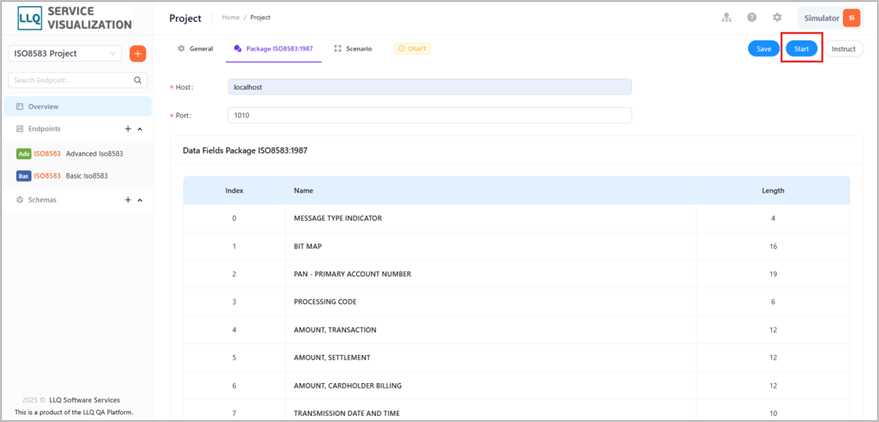
Task: Open Basic Iso8583 endpoint
Action: click(77, 176)
